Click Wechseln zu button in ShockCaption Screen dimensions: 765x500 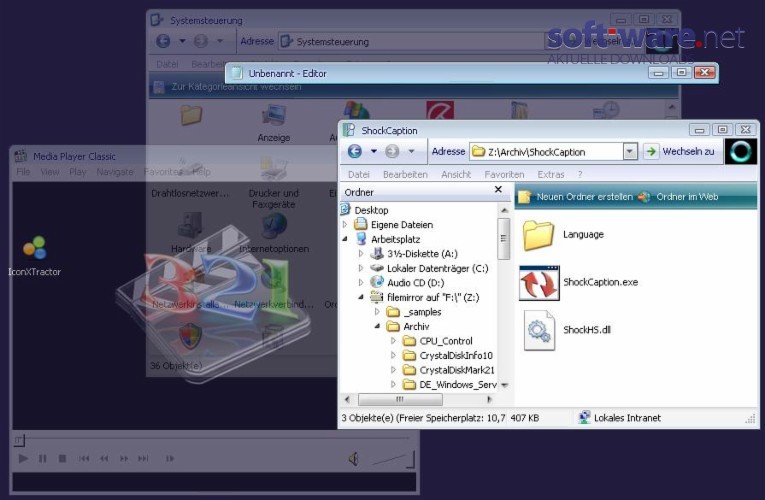tap(681, 152)
